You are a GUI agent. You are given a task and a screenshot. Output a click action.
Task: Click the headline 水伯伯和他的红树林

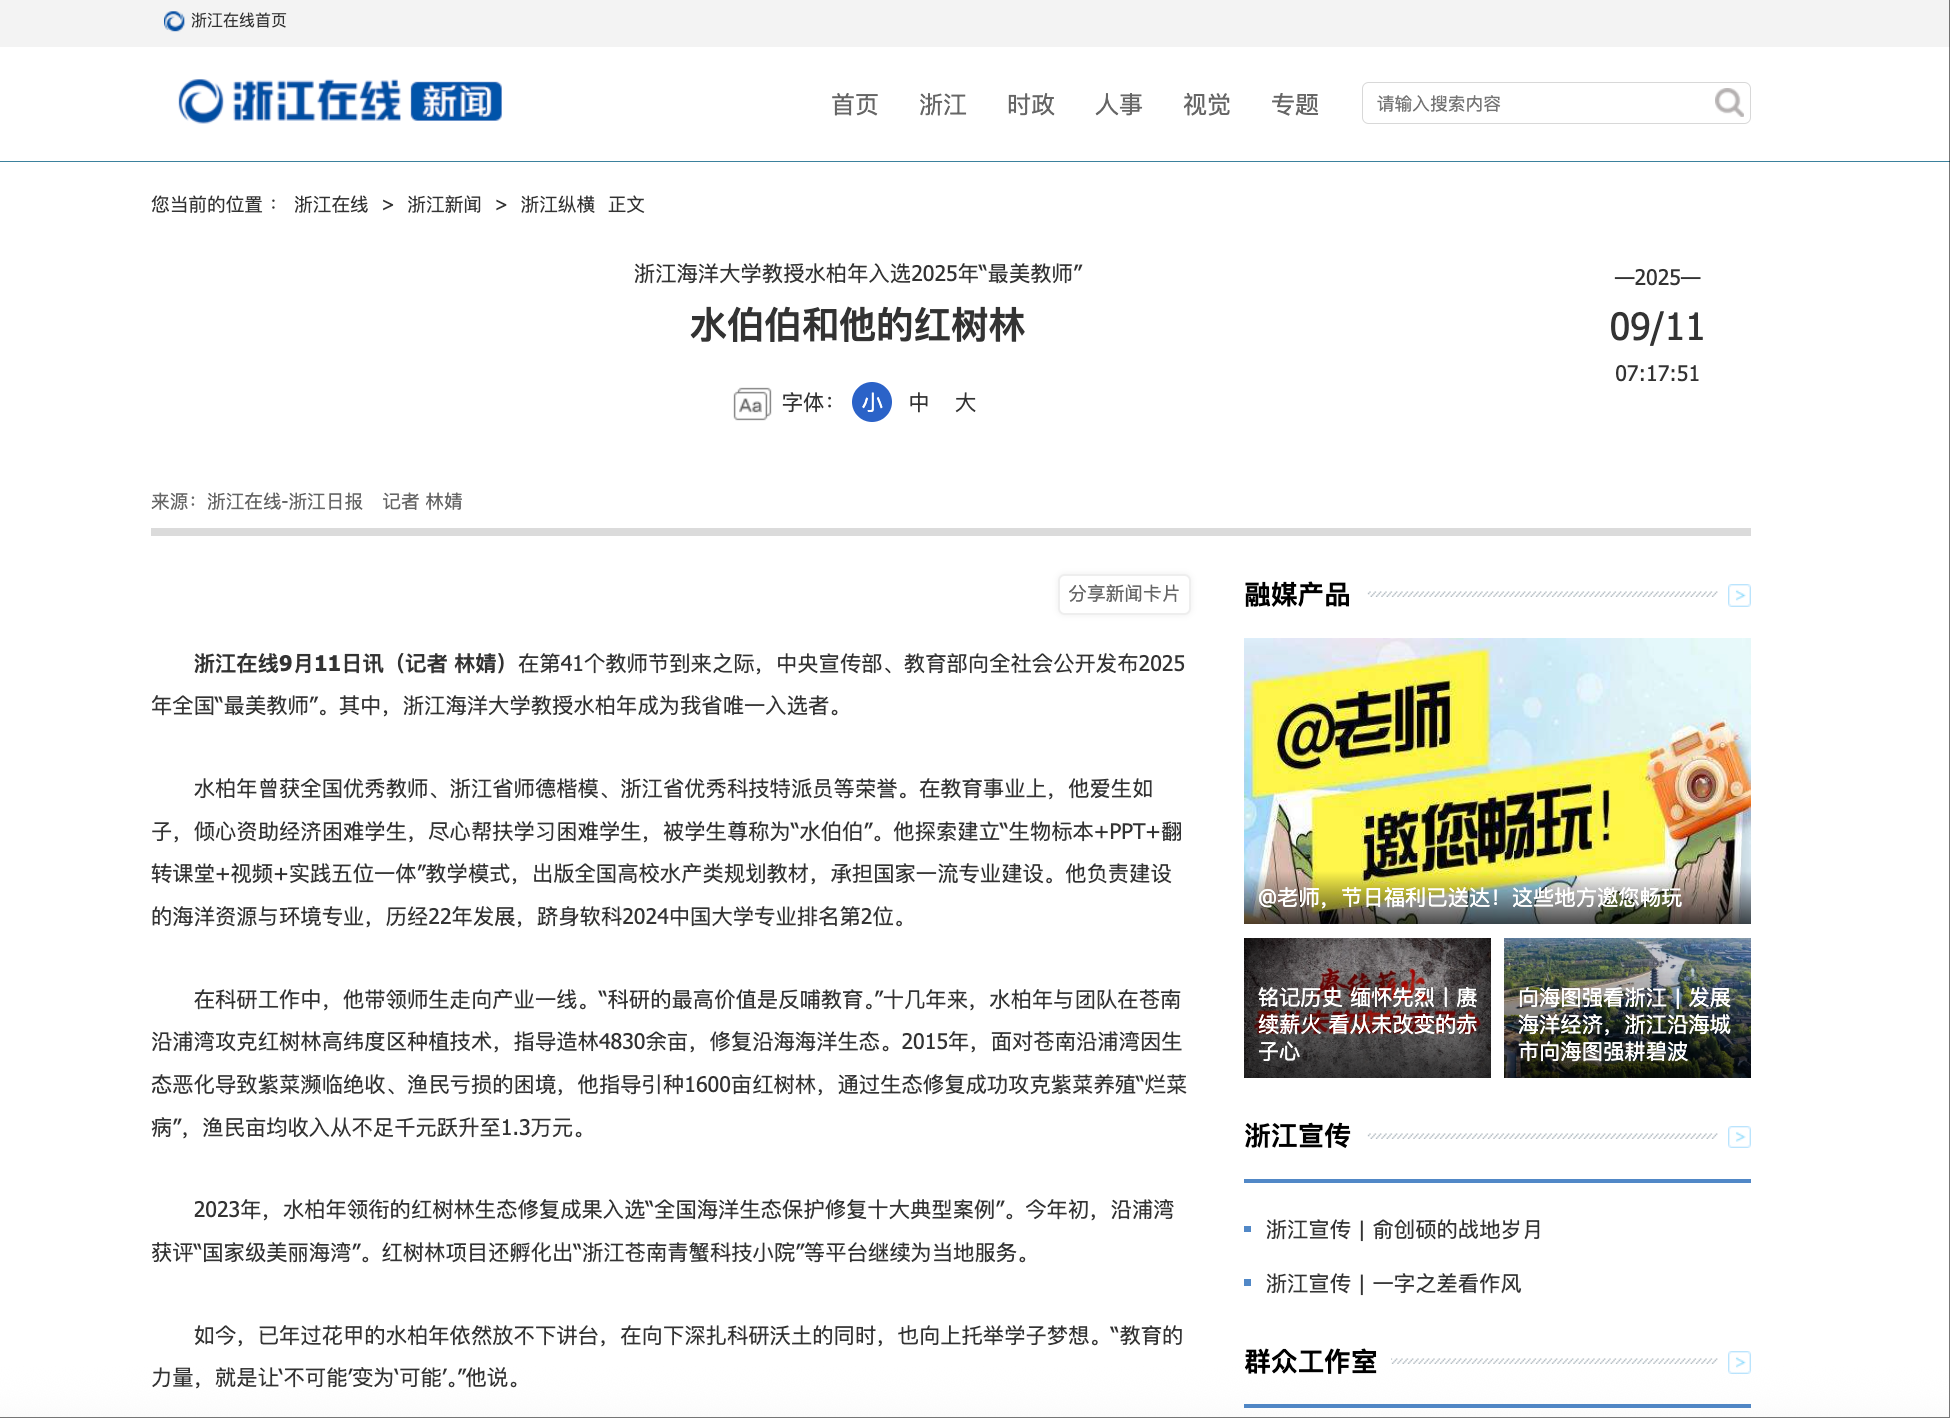point(857,326)
